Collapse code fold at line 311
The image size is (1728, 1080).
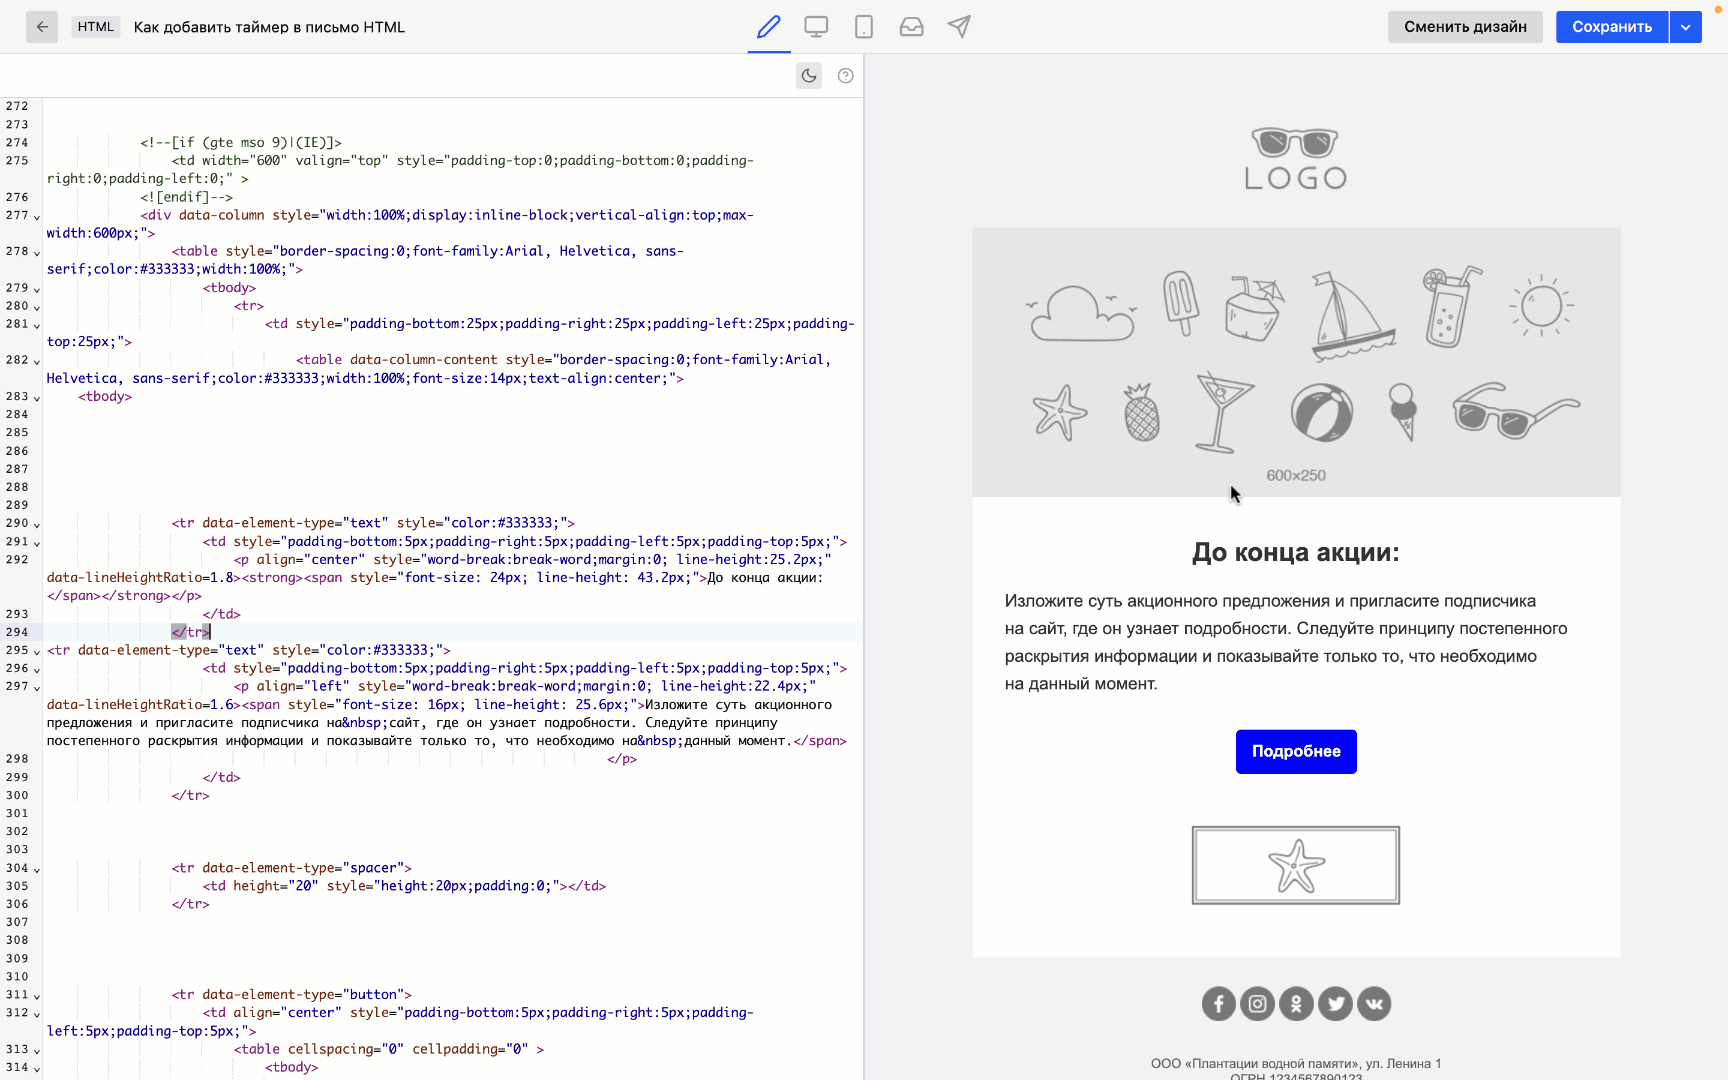coord(37,996)
